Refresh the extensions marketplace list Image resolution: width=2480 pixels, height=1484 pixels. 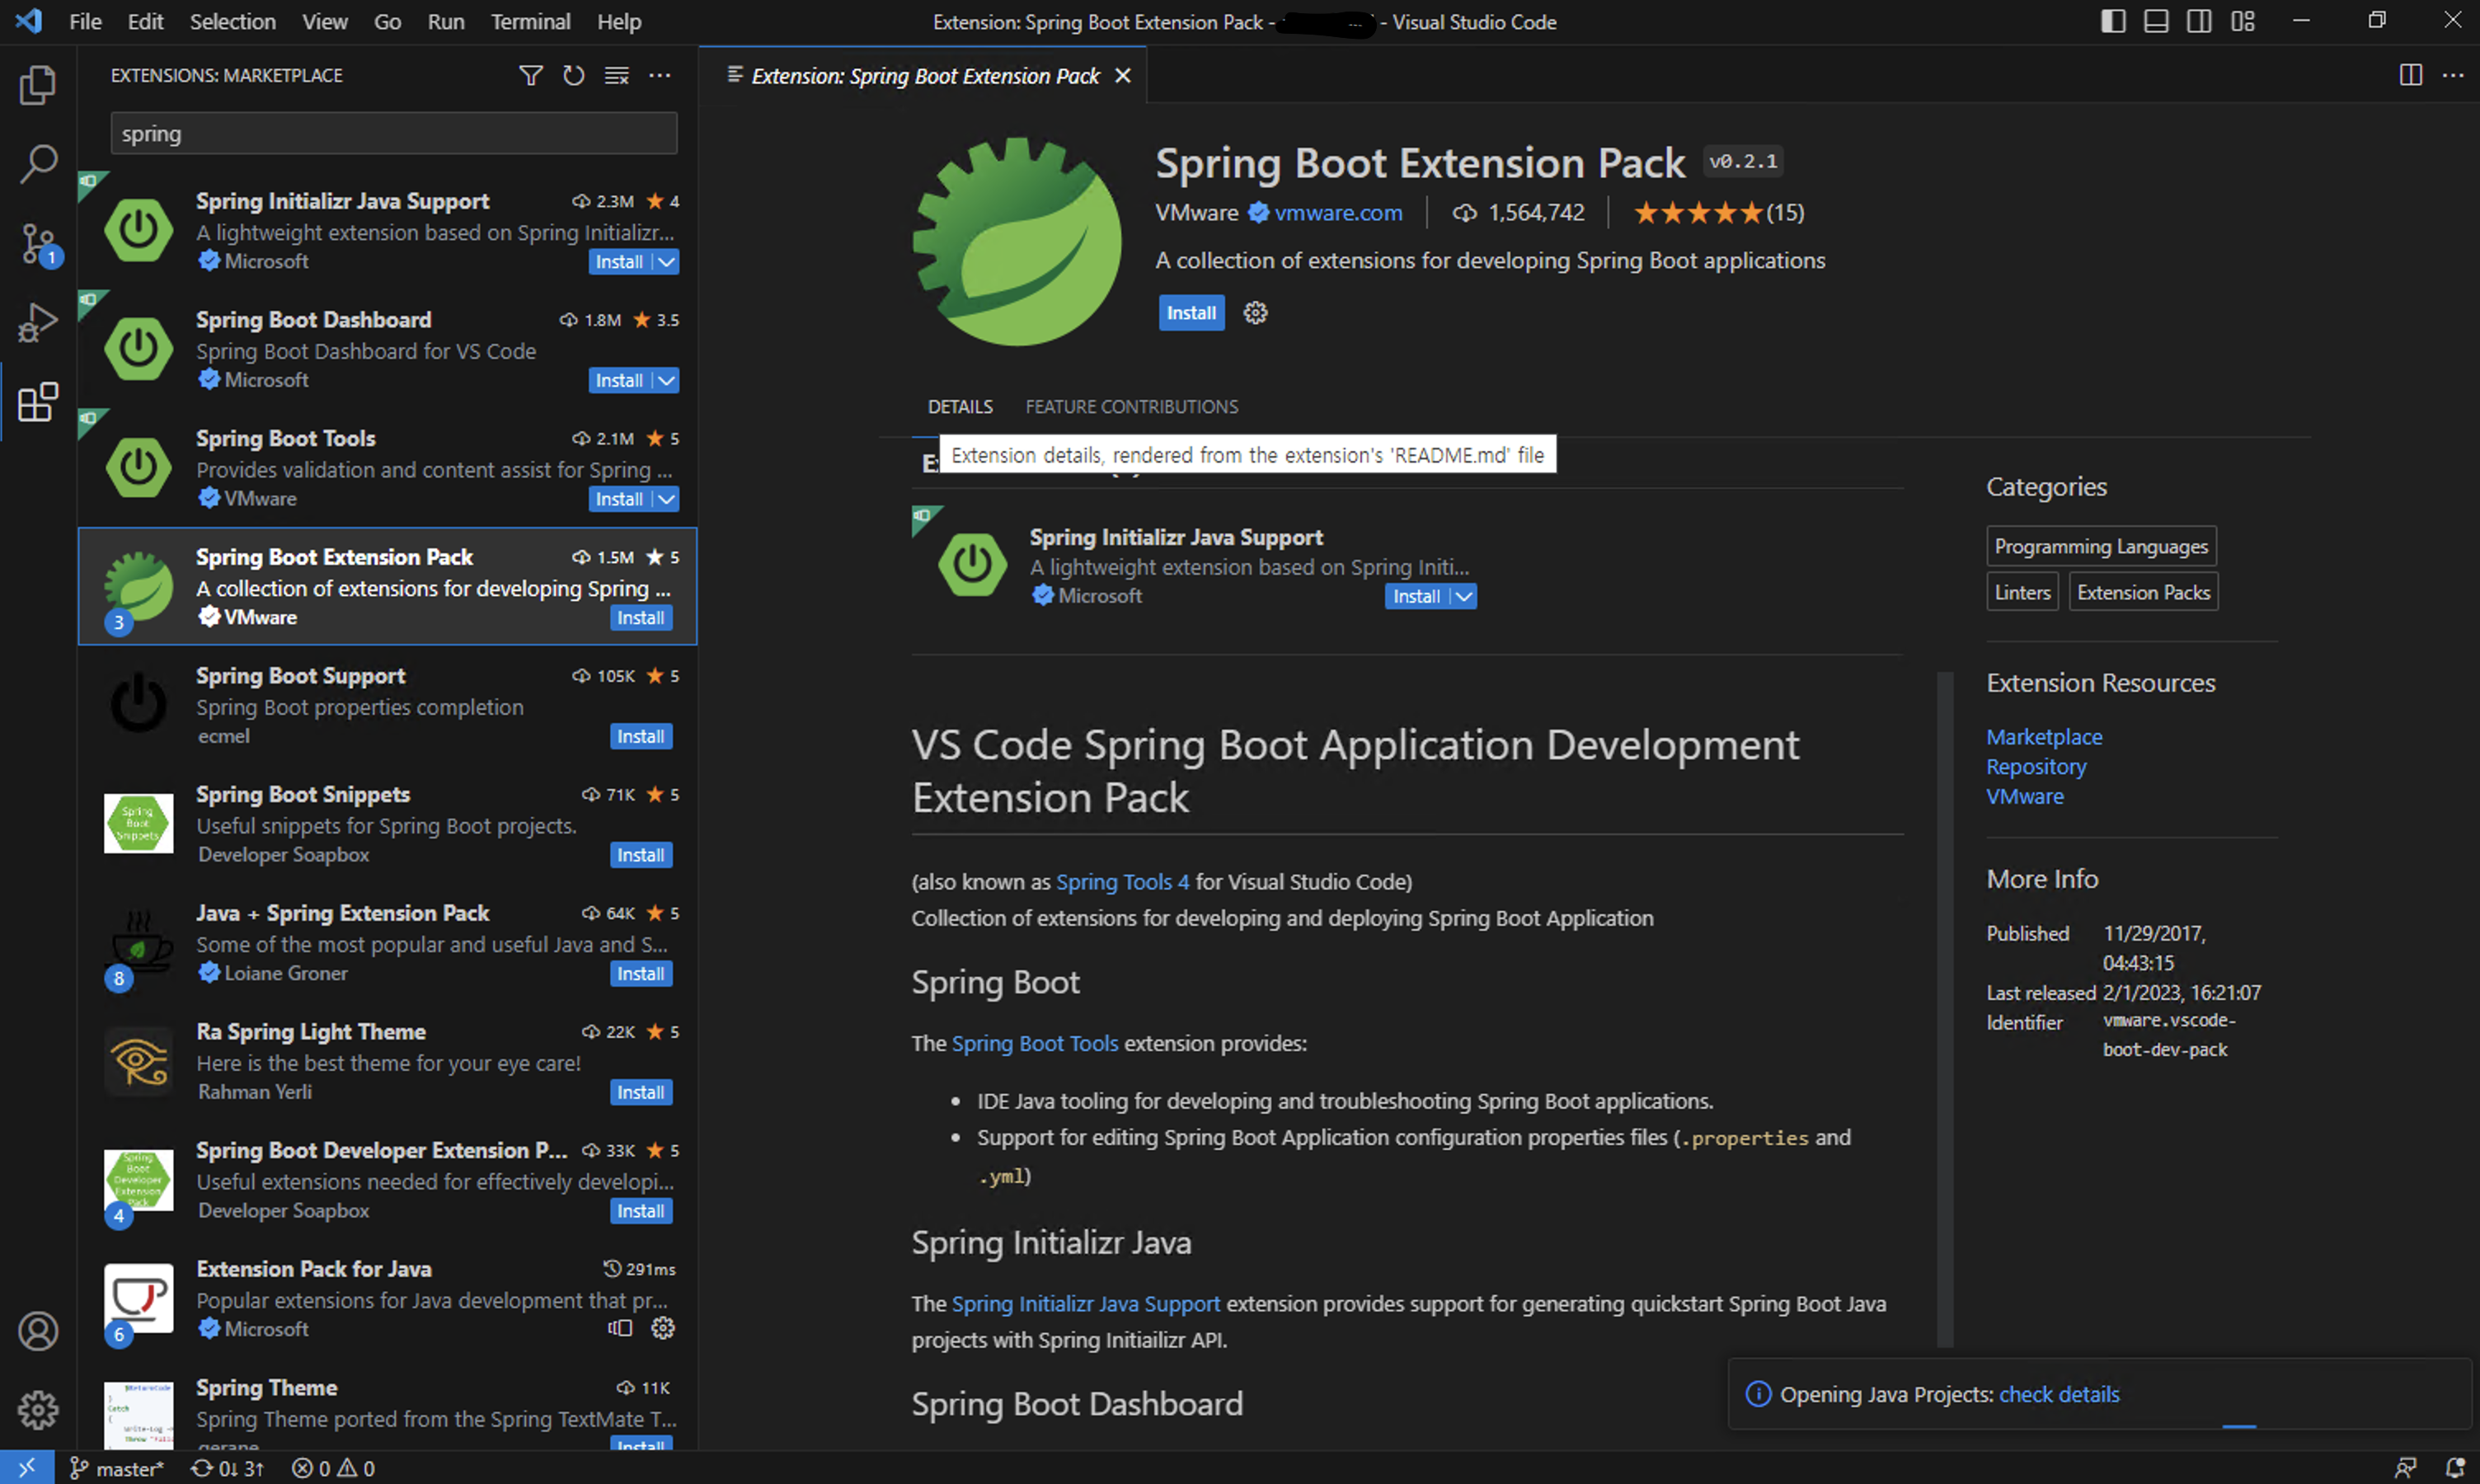point(573,75)
